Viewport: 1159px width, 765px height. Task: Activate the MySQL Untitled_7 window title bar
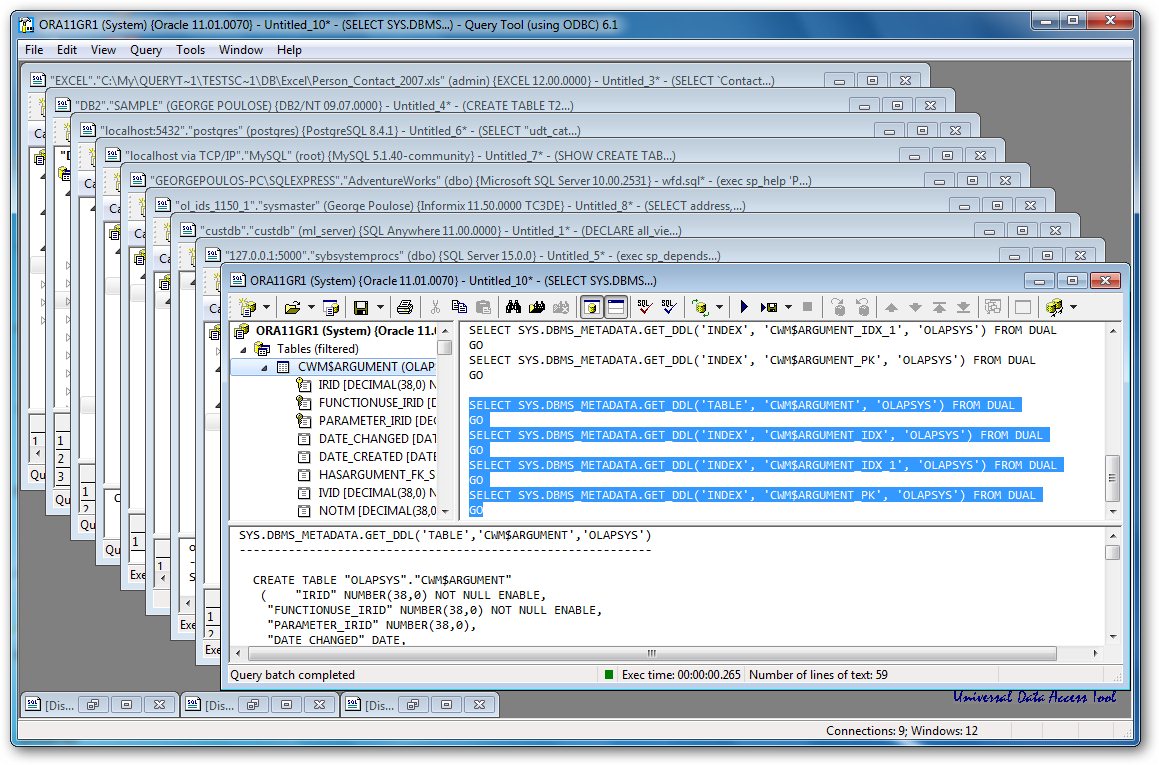click(400, 155)
